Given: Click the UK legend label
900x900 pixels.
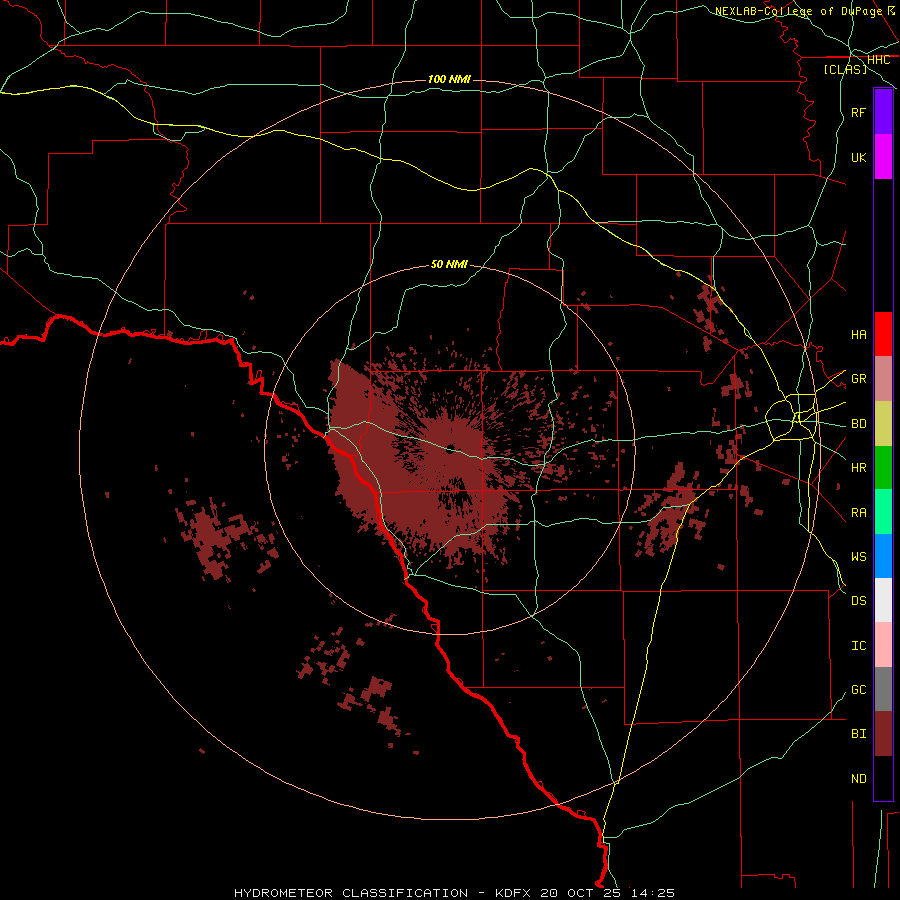Looking at the screenshot, I should [858, 157].
